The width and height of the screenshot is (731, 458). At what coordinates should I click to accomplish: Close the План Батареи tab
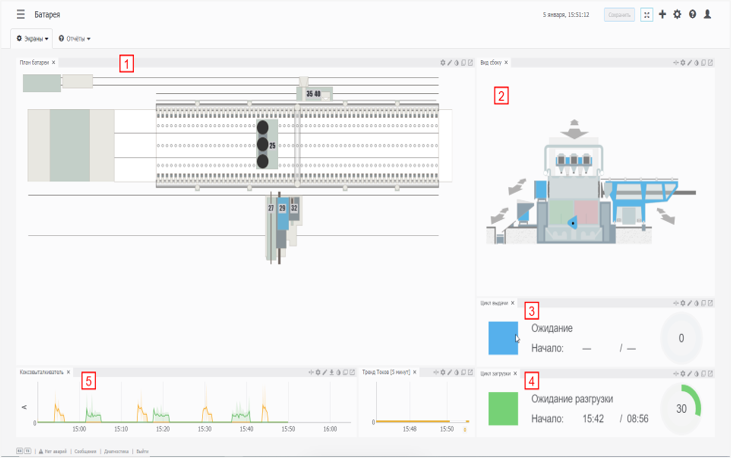click(54, 63)
